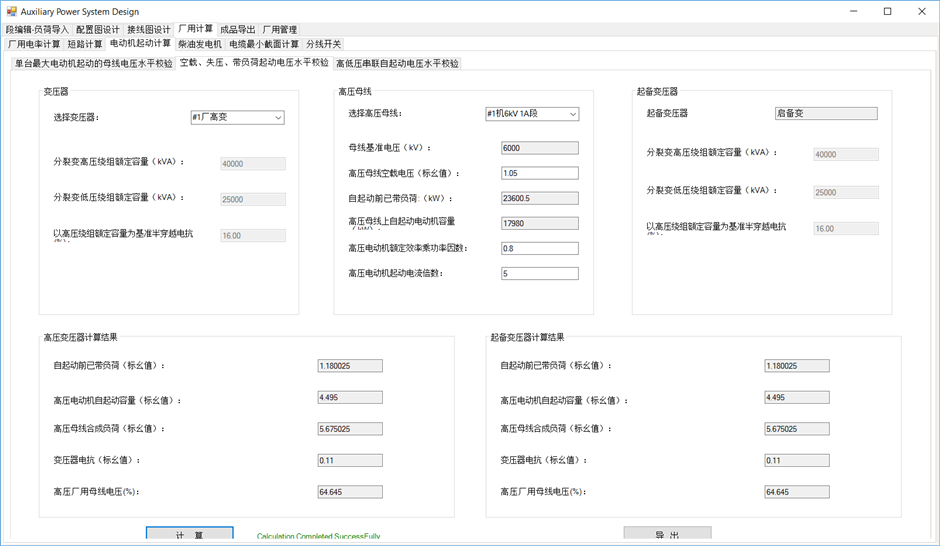Click 高压变压器 result 变压器电抗 value 0.11
Image resolution: width=940 pixels, height=546 pixels.
click(x=350, y=460)
